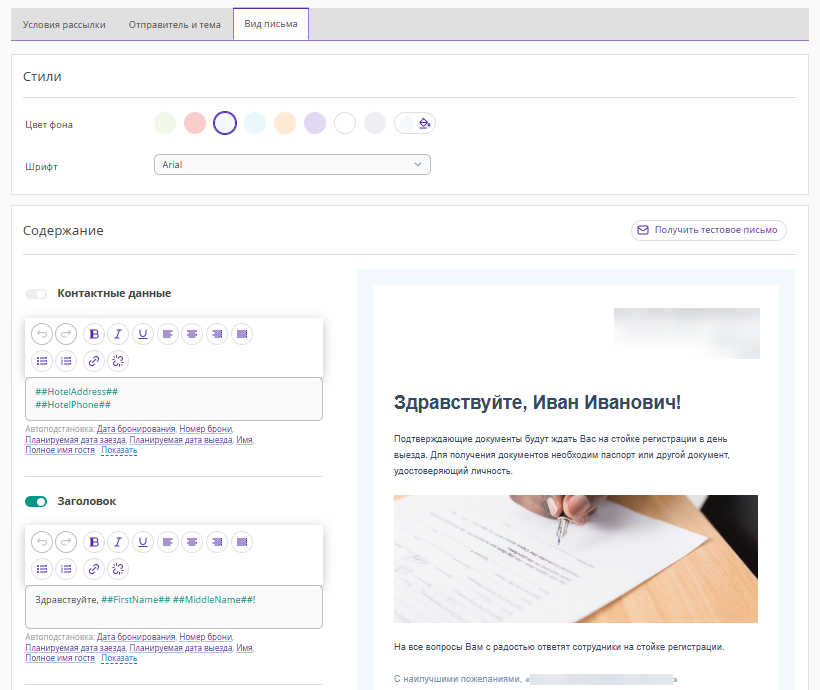This screenshot has width=820, height=690.
Task: Align left in Заголовок editor
Action: [x=167, y=542]
